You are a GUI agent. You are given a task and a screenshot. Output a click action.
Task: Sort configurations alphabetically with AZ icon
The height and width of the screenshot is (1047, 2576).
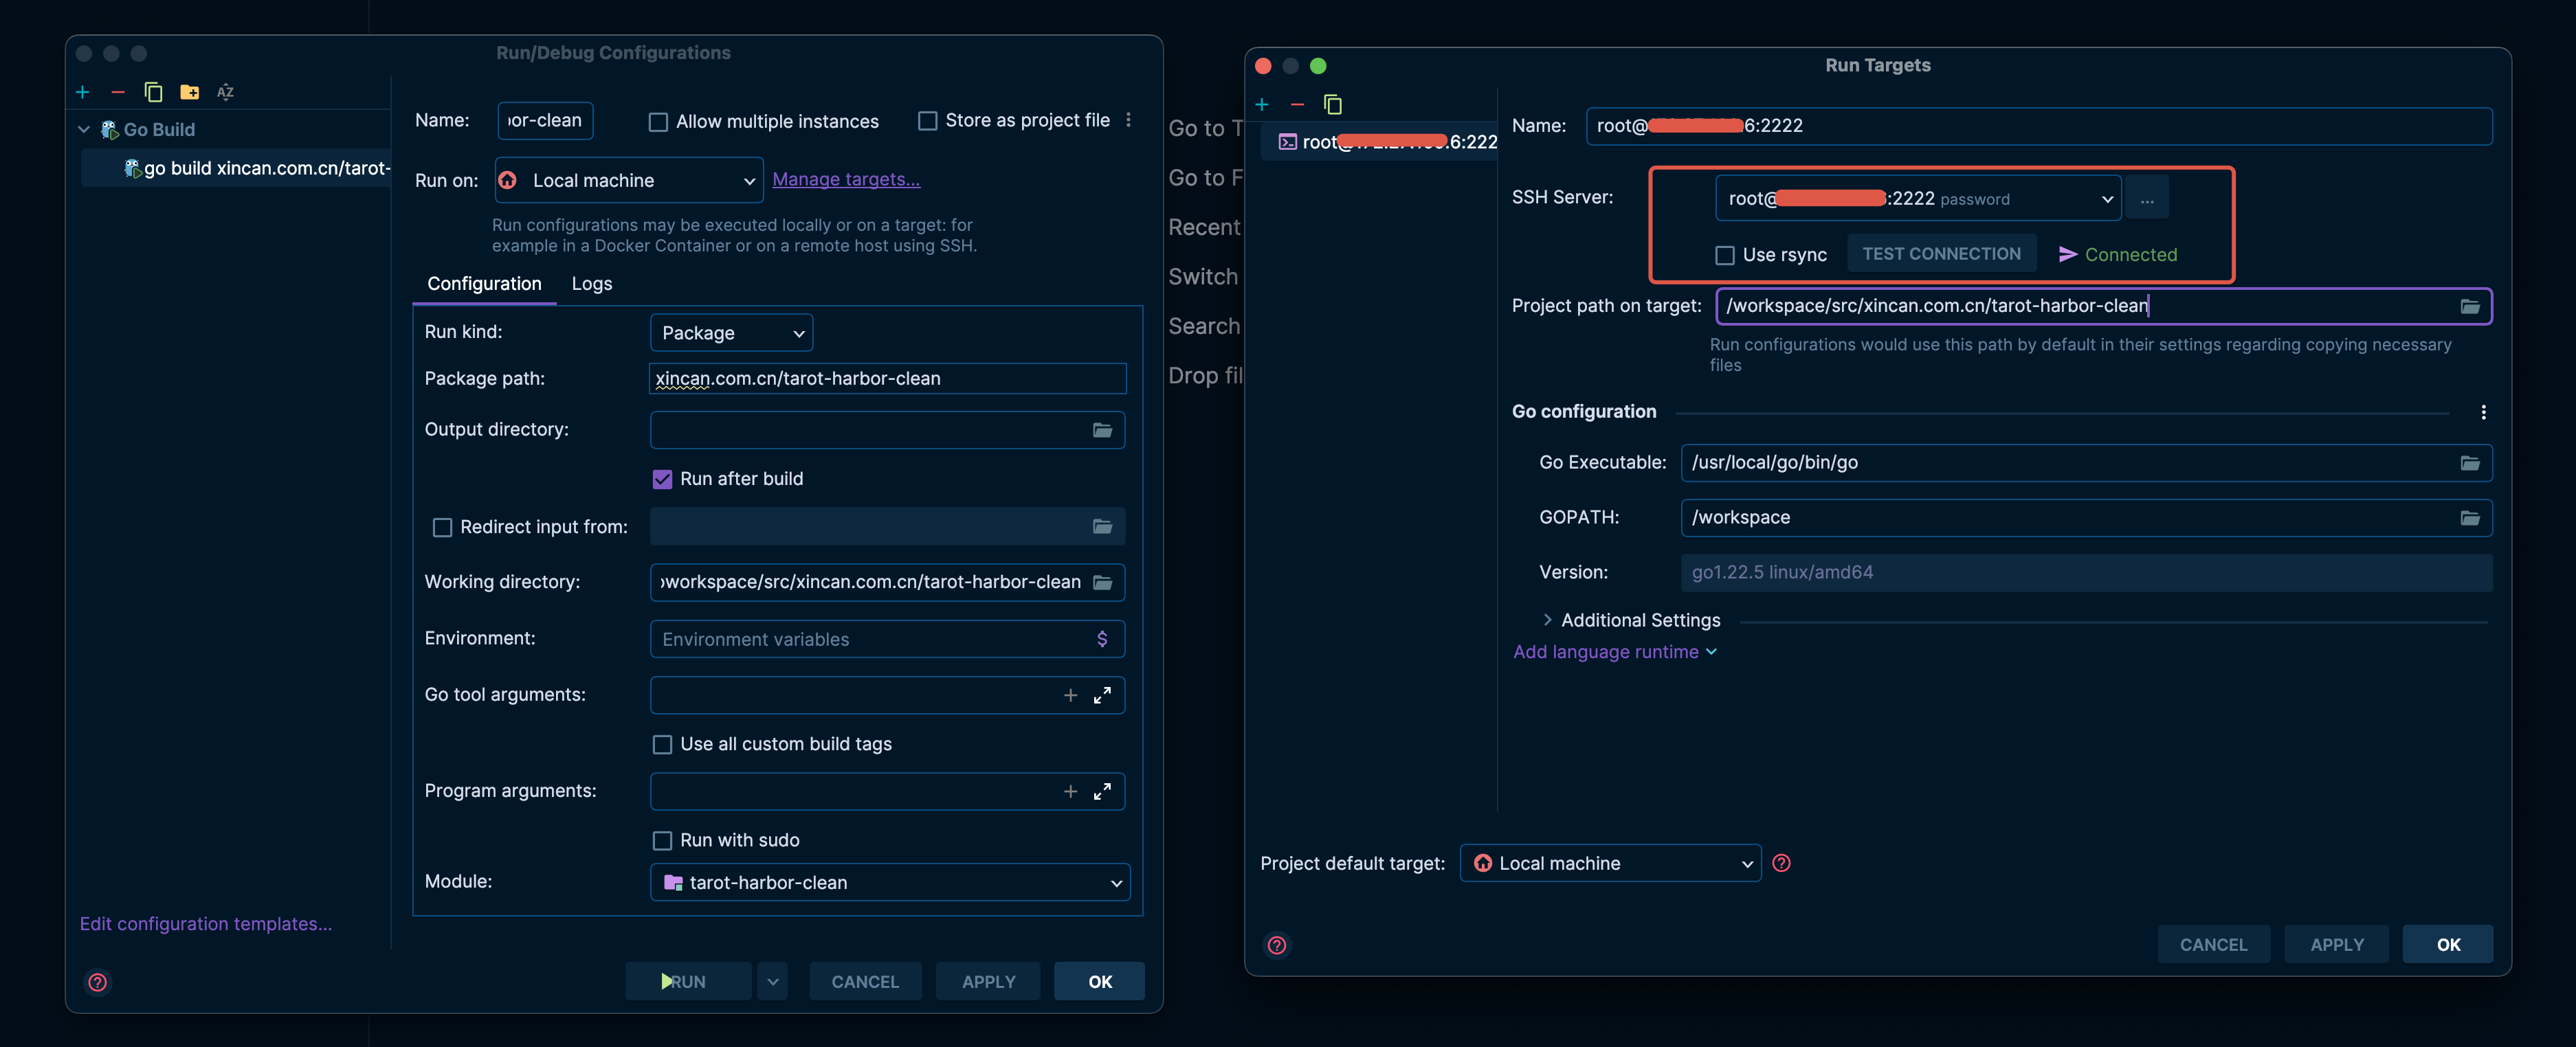225,92
